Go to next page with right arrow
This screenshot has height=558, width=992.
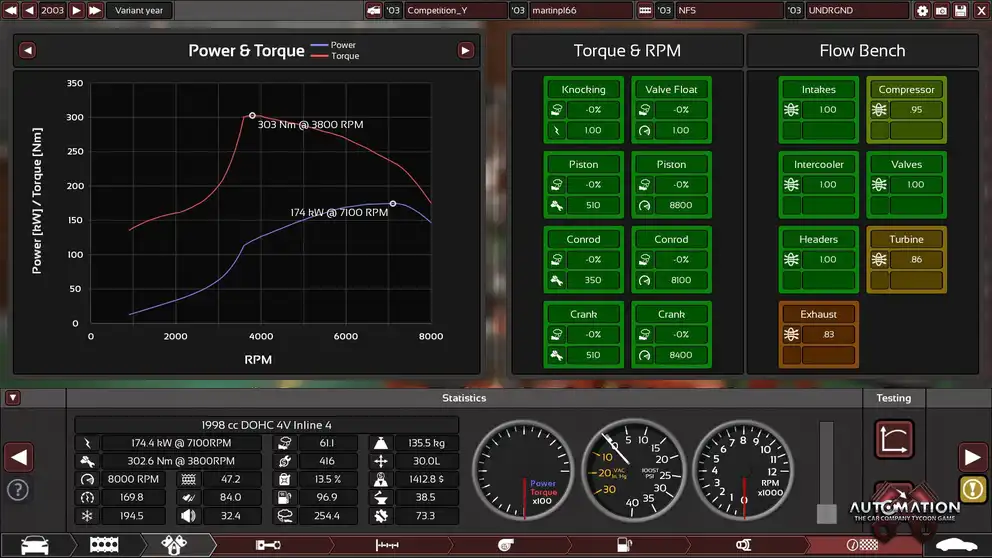pos(973,458)
